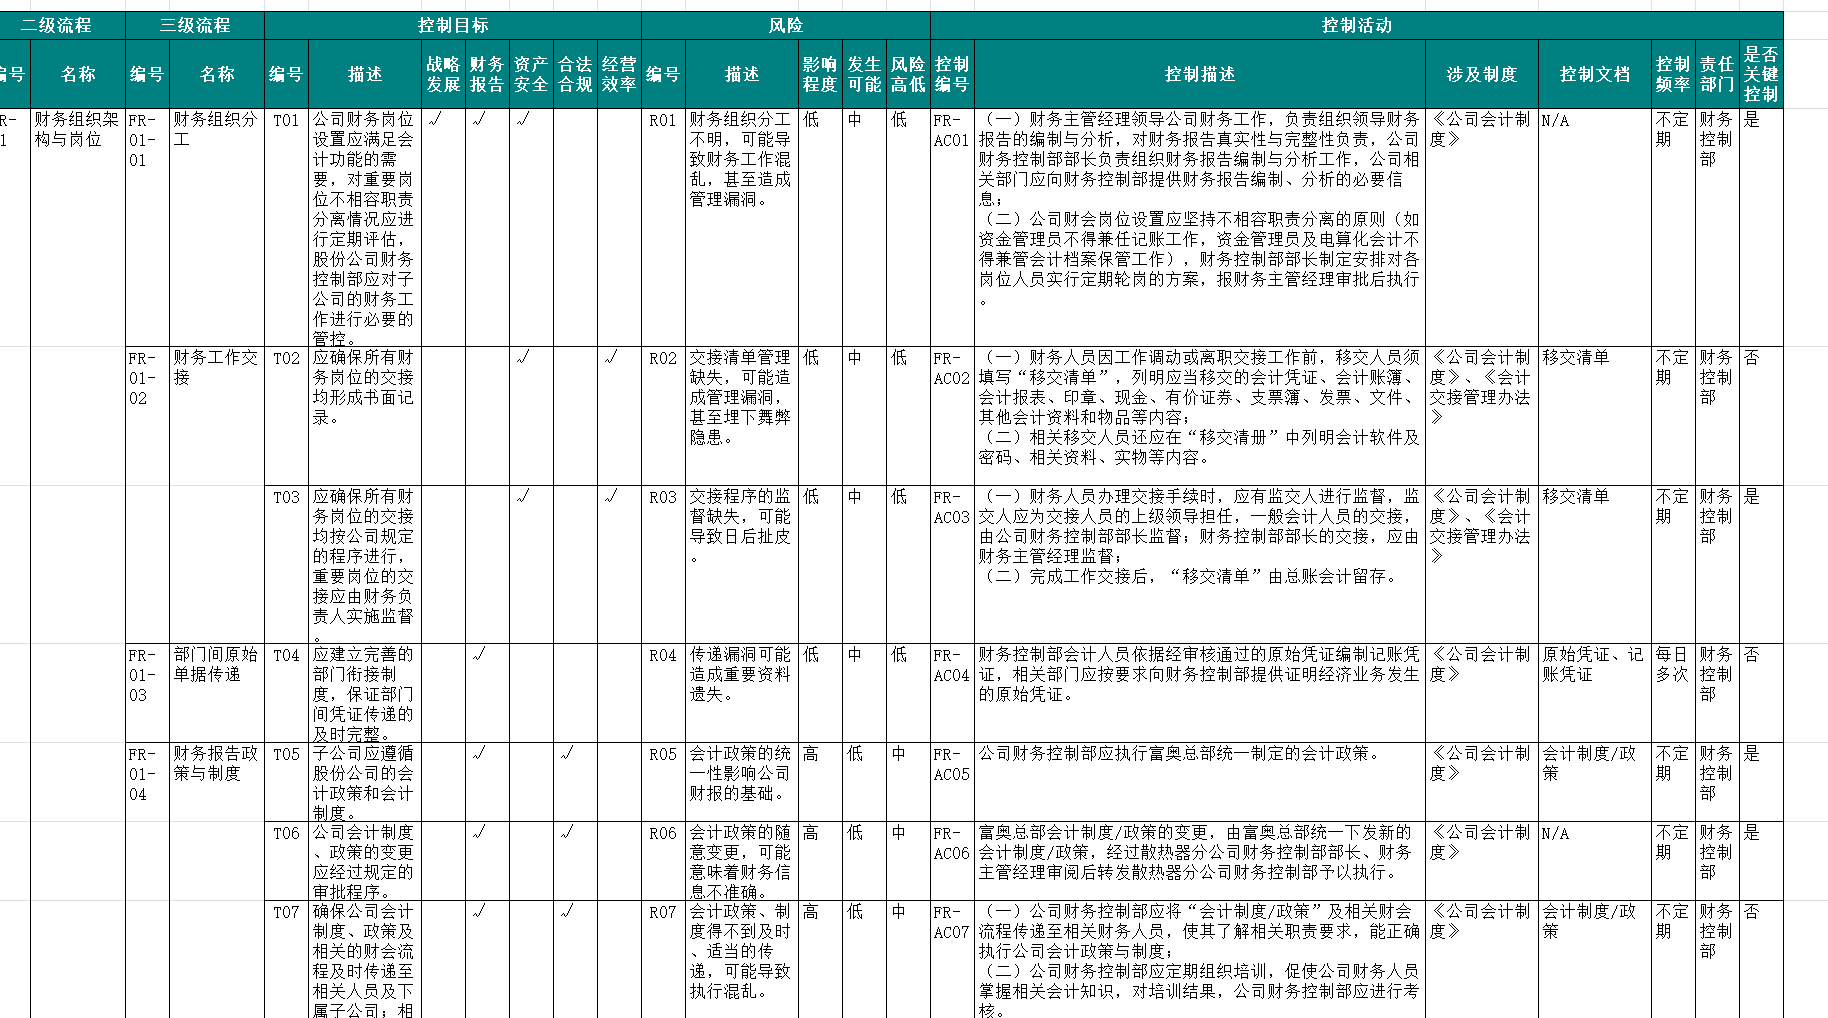Select the T03 objective code cell
Viewport: 1828px width, 1018px height.
286,564
